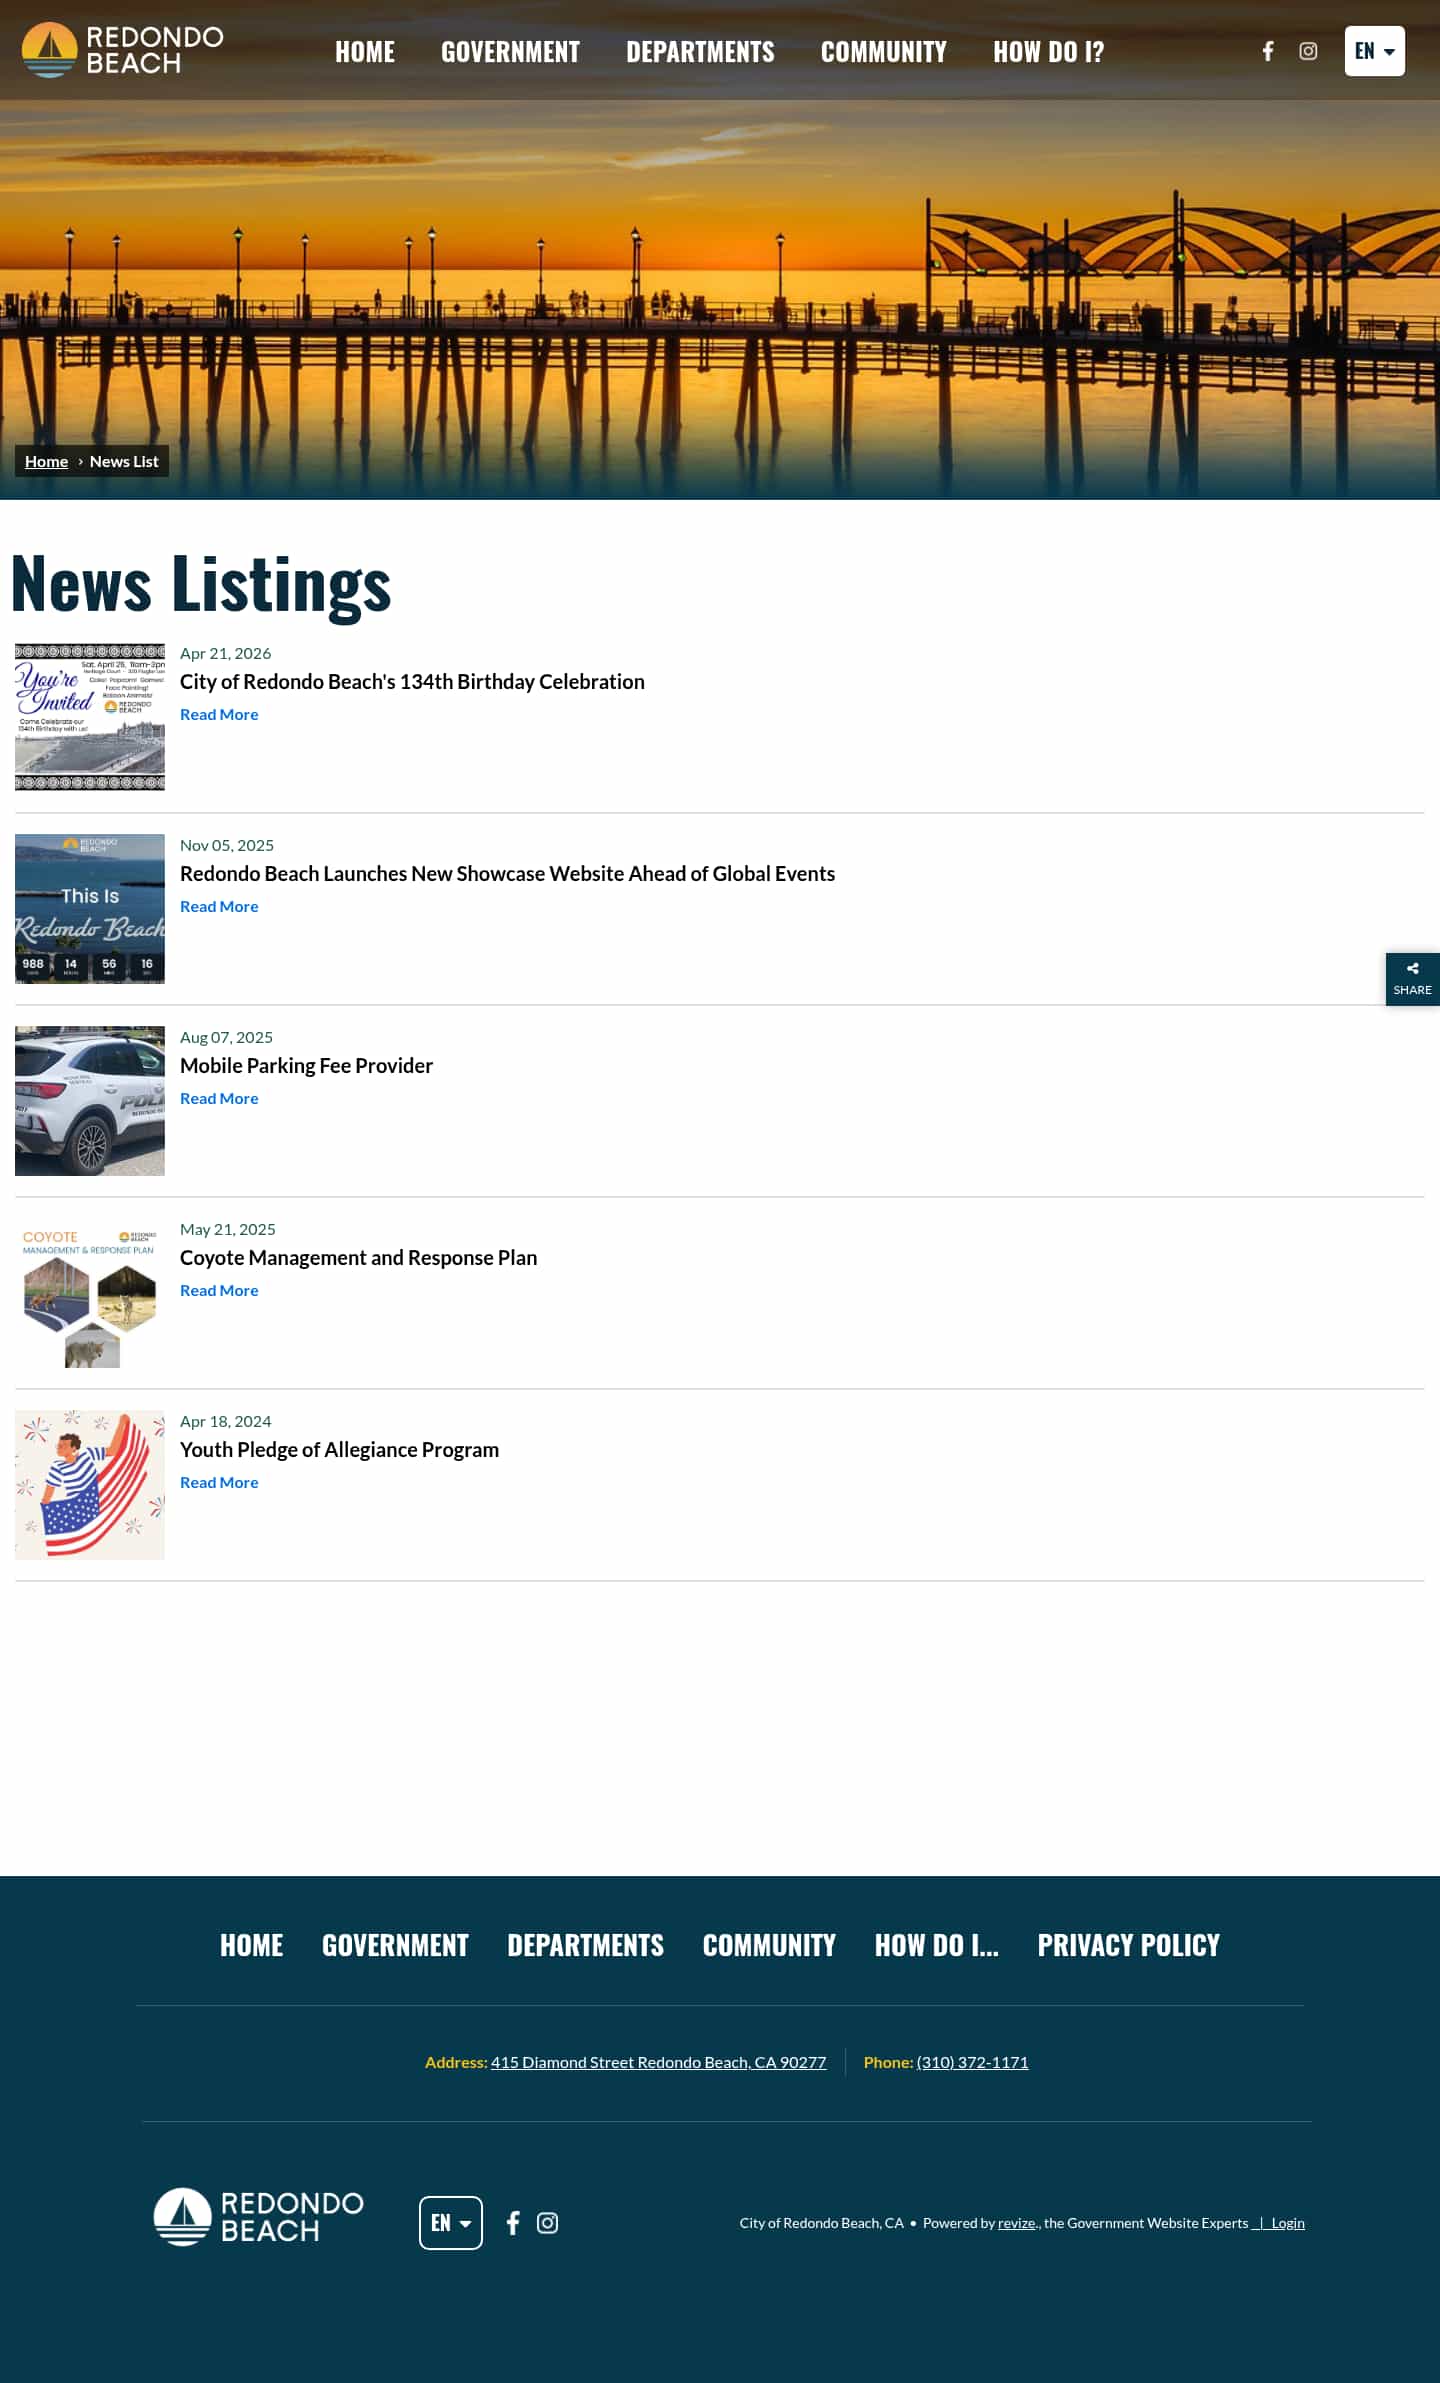Image resolution: width=1440 pixels, height=2383 pixels.
Task: Visit the footer Instagram icon
Action: pyautogui.click(x=547, y=2223)
